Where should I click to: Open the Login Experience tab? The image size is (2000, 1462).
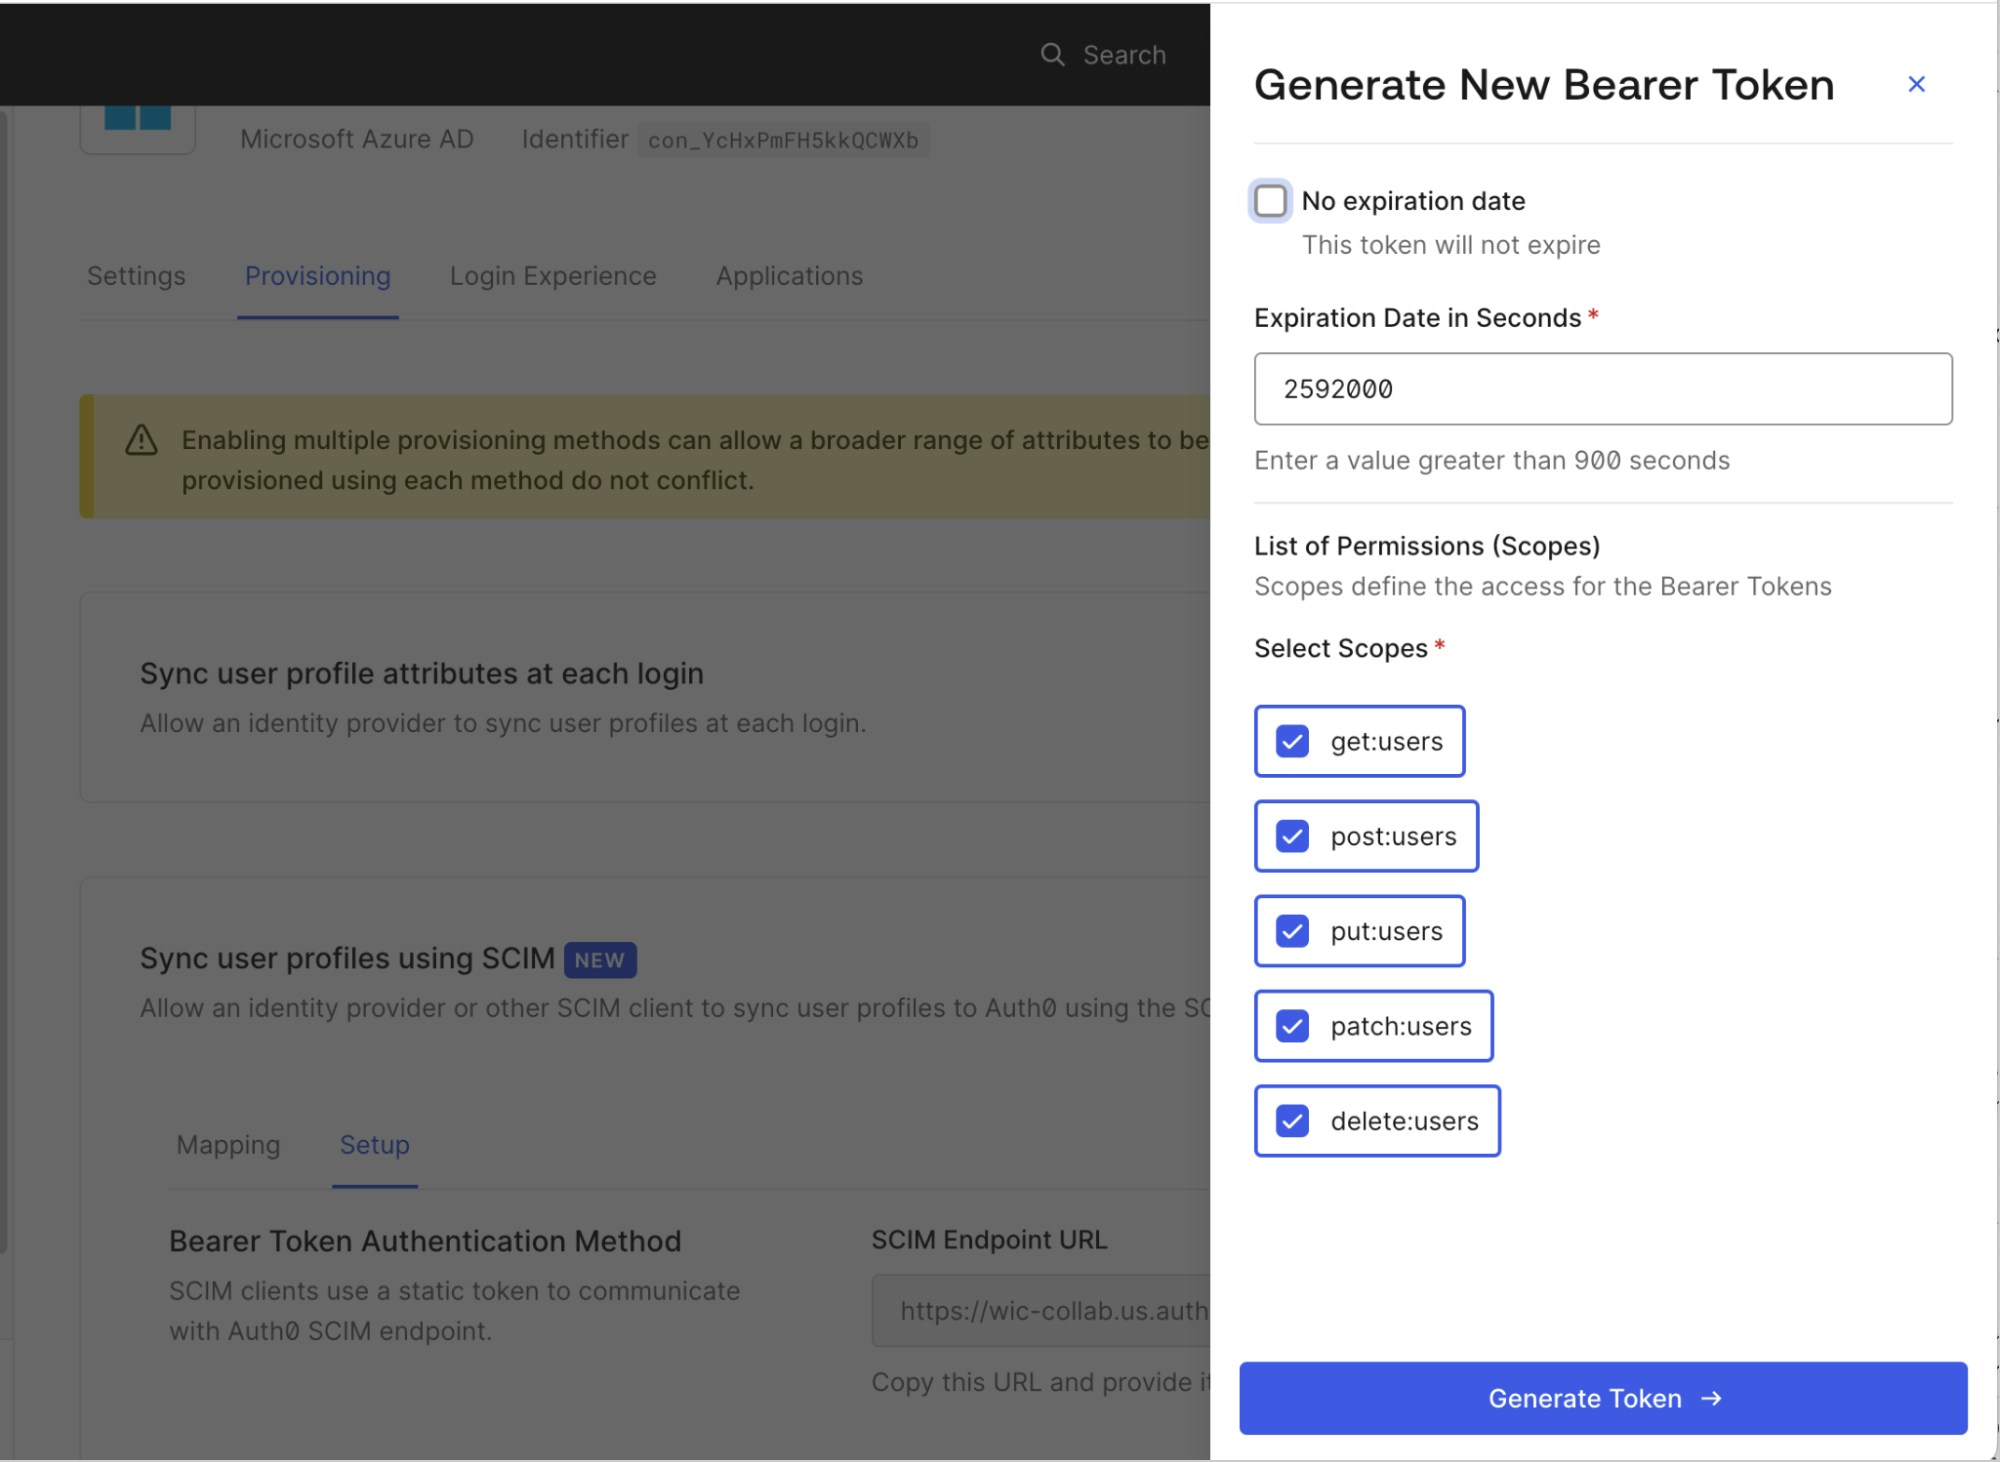point(553,276)
